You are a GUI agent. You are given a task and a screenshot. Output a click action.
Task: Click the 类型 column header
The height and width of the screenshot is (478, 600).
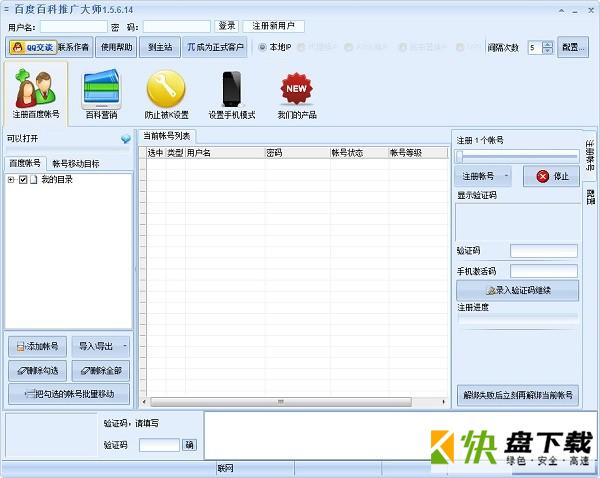[x=175, y=153]
